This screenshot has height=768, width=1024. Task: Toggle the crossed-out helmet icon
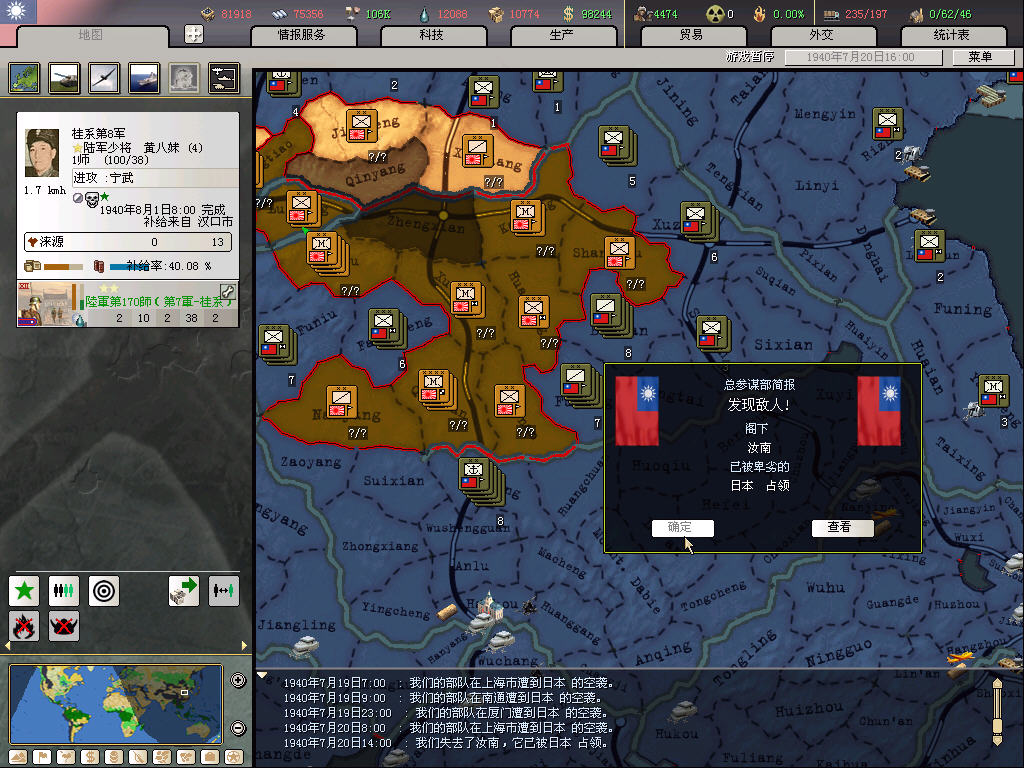[x=64, y=627]
